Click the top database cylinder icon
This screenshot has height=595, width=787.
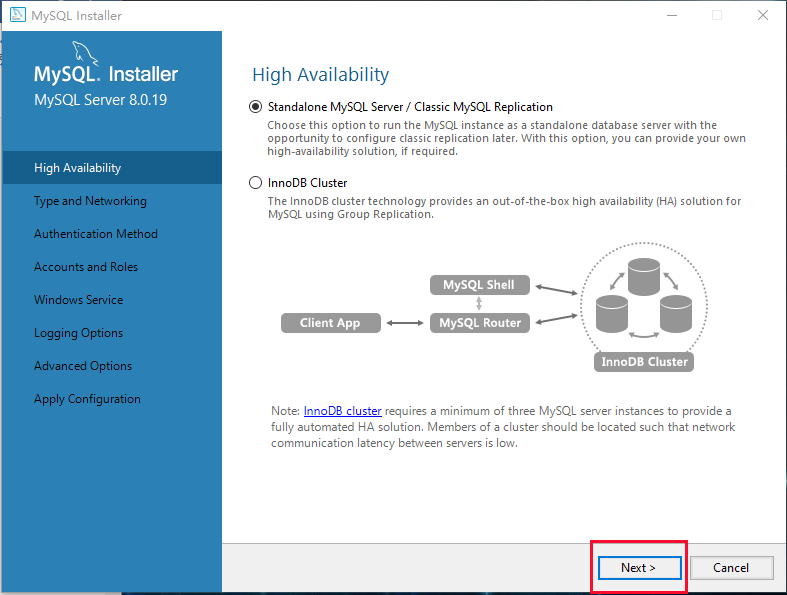coord(644,277)
